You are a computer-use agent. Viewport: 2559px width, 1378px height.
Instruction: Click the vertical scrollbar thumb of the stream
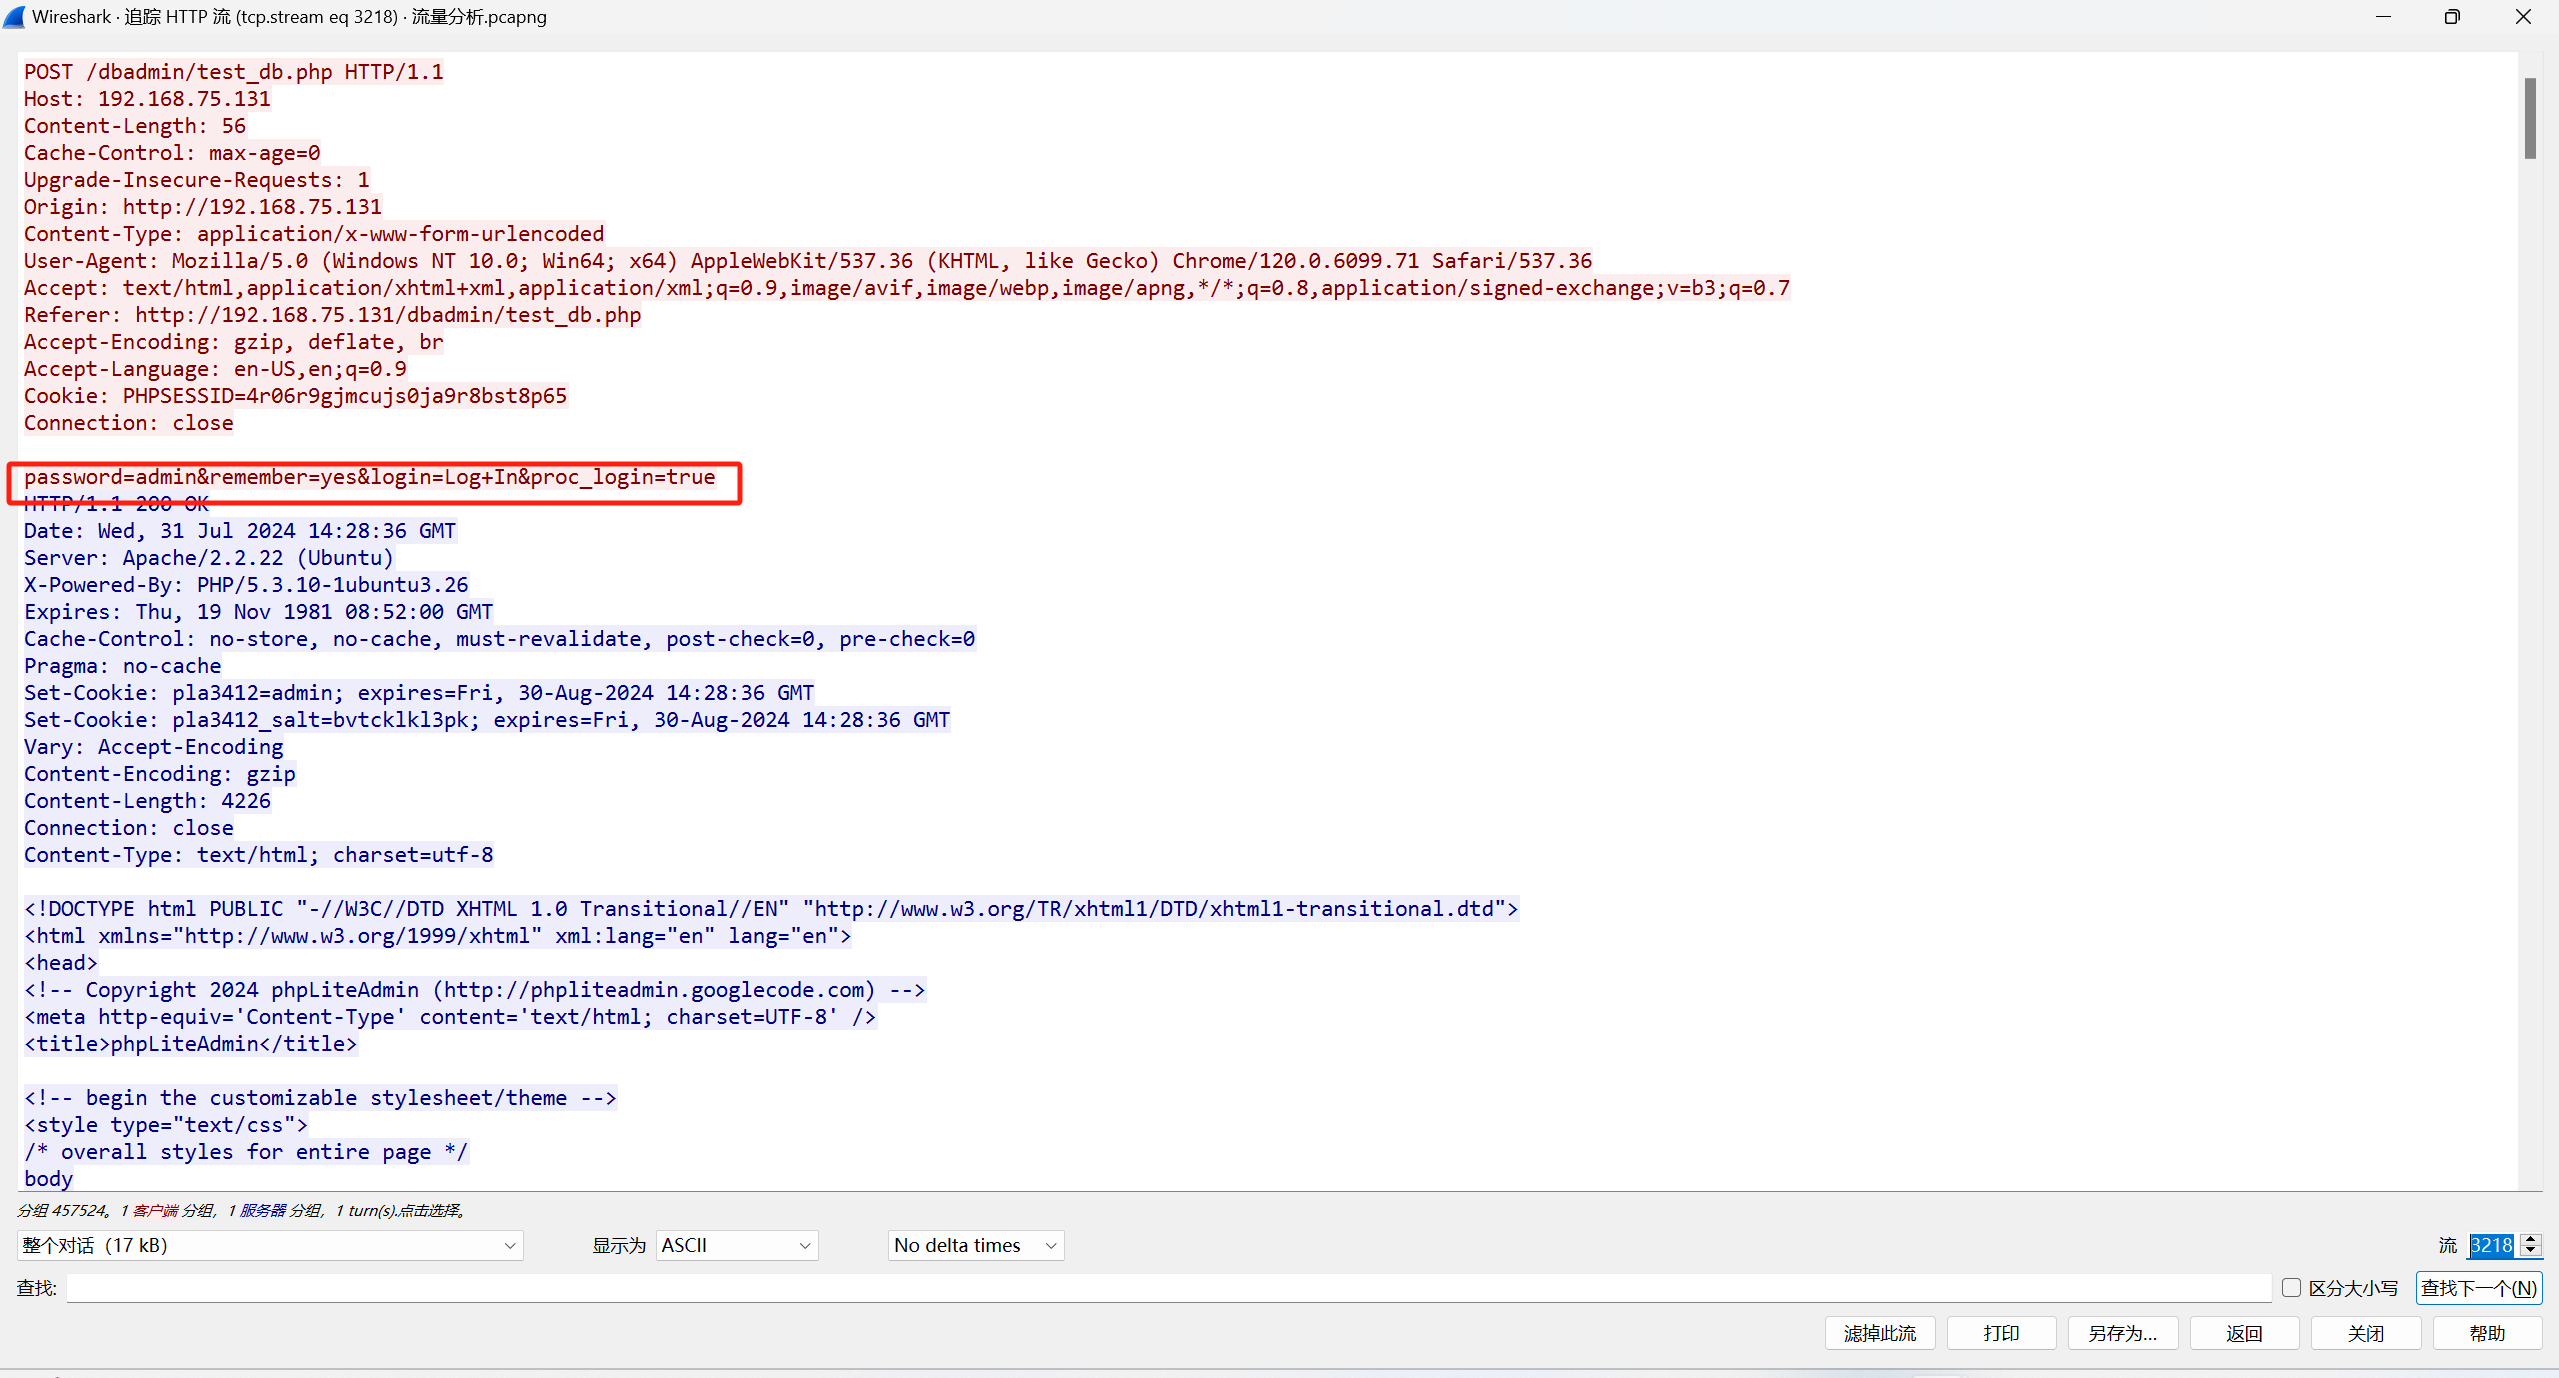pos(2530,118)
